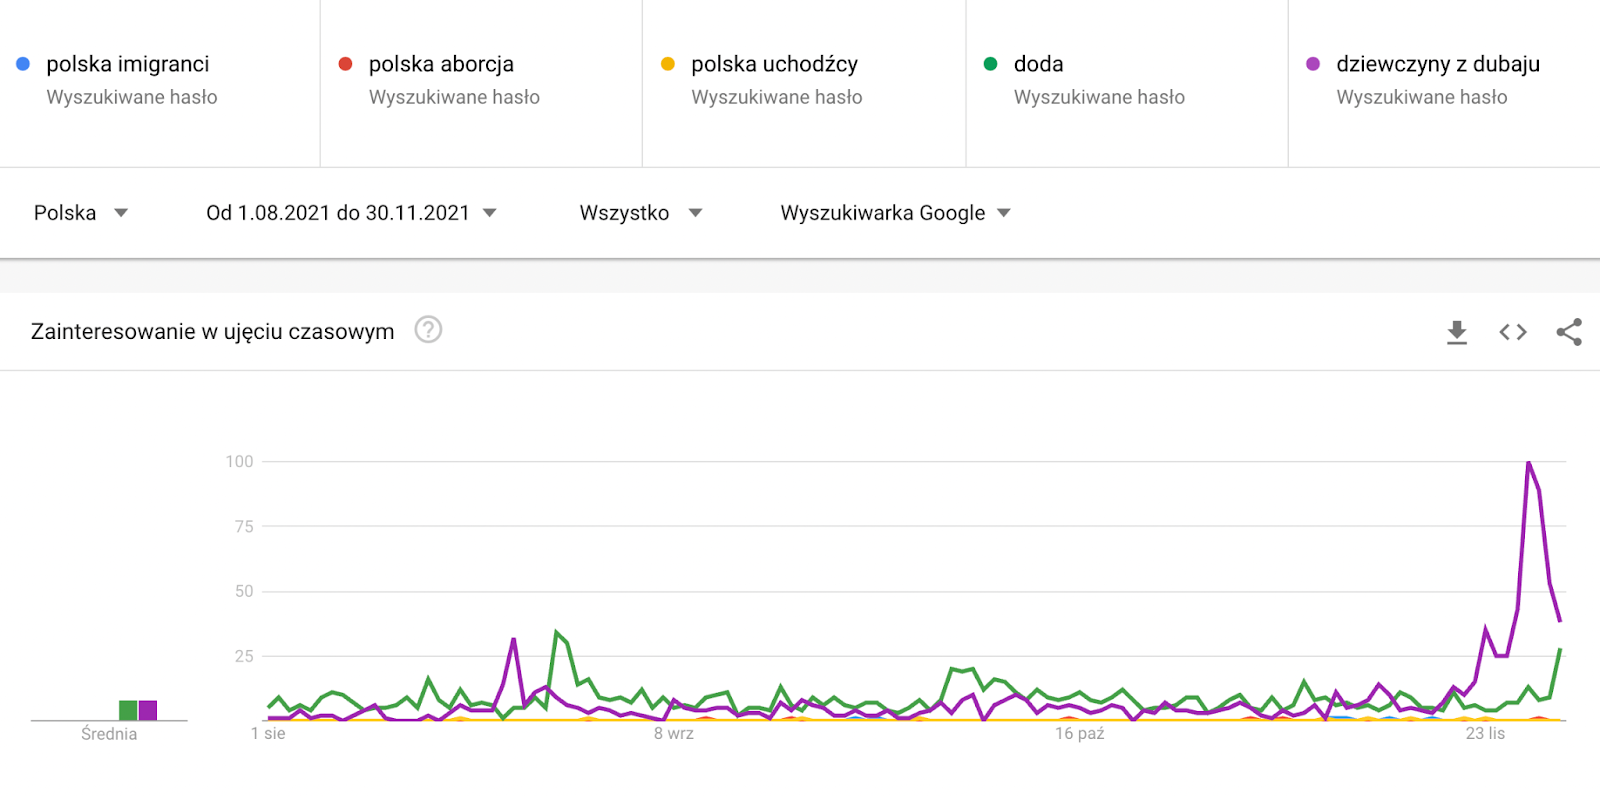Viewport: 1600px width, 796px height.
Task: Share the interest over time chart
Action: coord(1569,332)
